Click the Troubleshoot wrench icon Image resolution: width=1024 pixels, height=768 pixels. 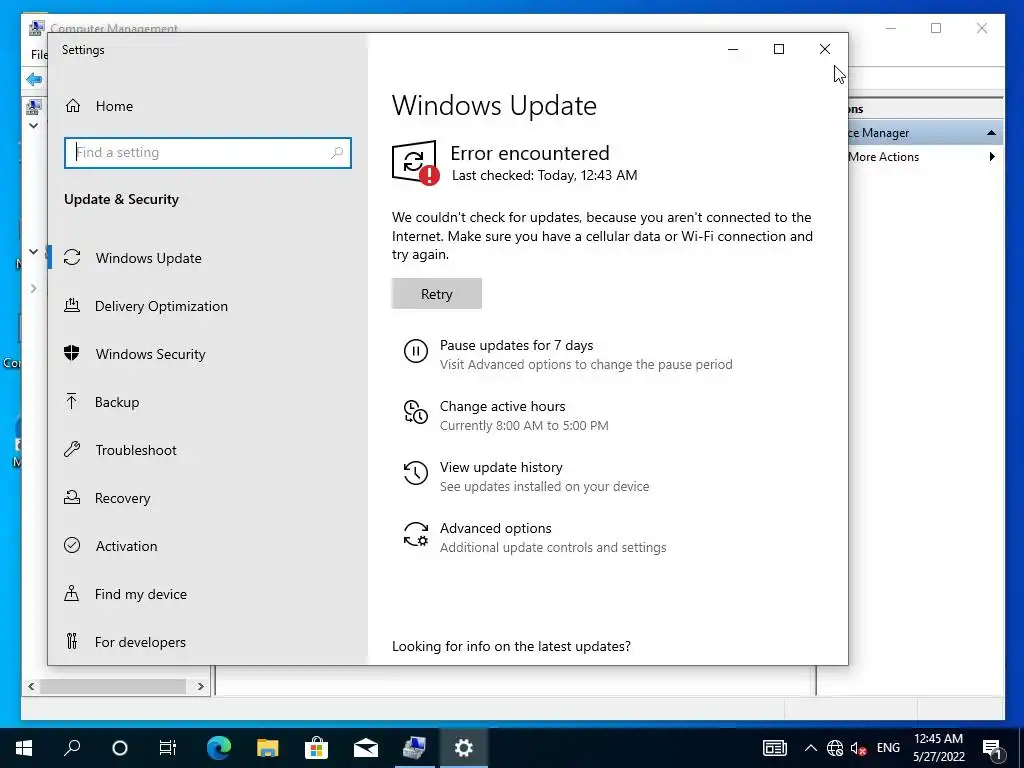click(x=72, y=449)
